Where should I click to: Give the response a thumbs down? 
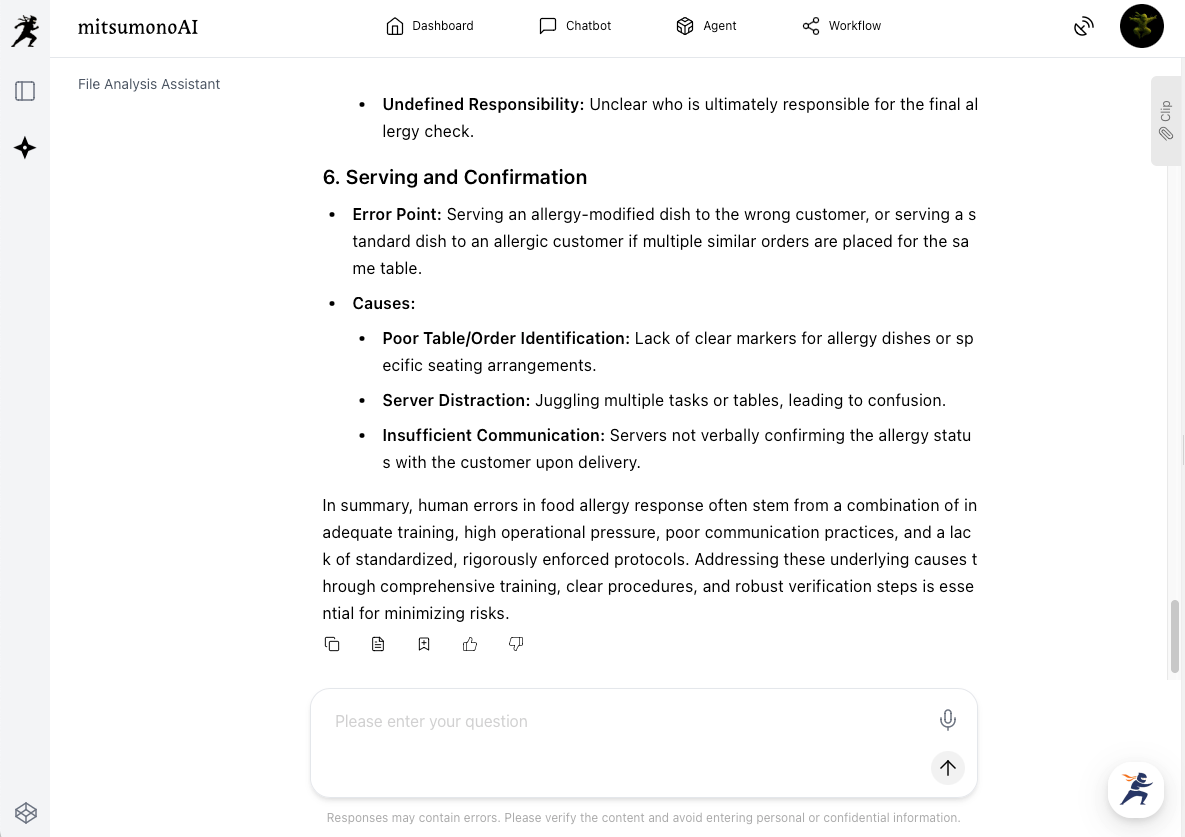pyautogui.click(x=516, y=644)
